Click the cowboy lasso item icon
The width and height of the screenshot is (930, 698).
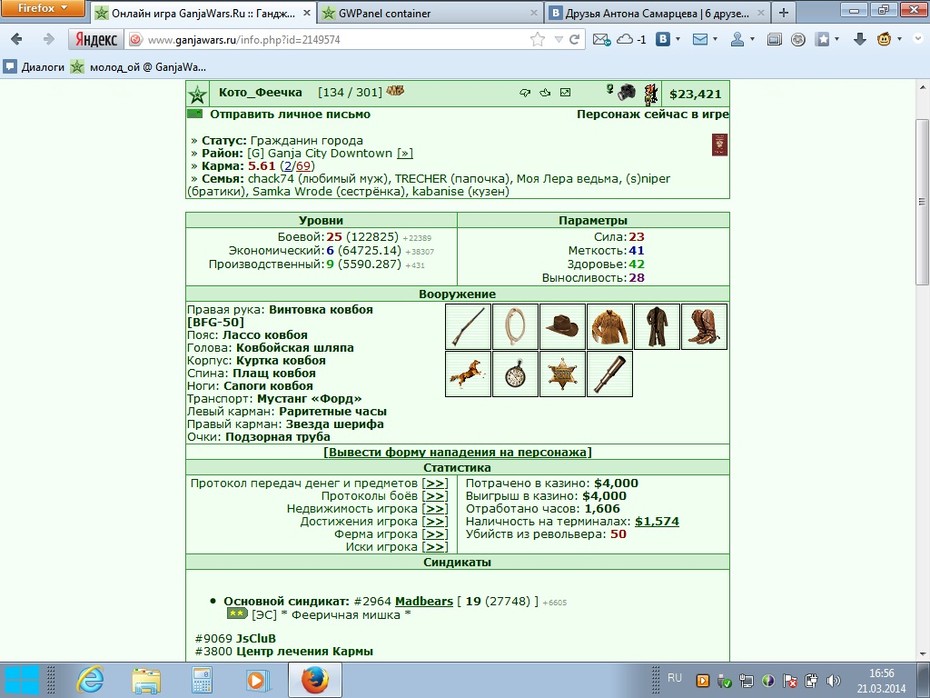(x=515, y=327)
